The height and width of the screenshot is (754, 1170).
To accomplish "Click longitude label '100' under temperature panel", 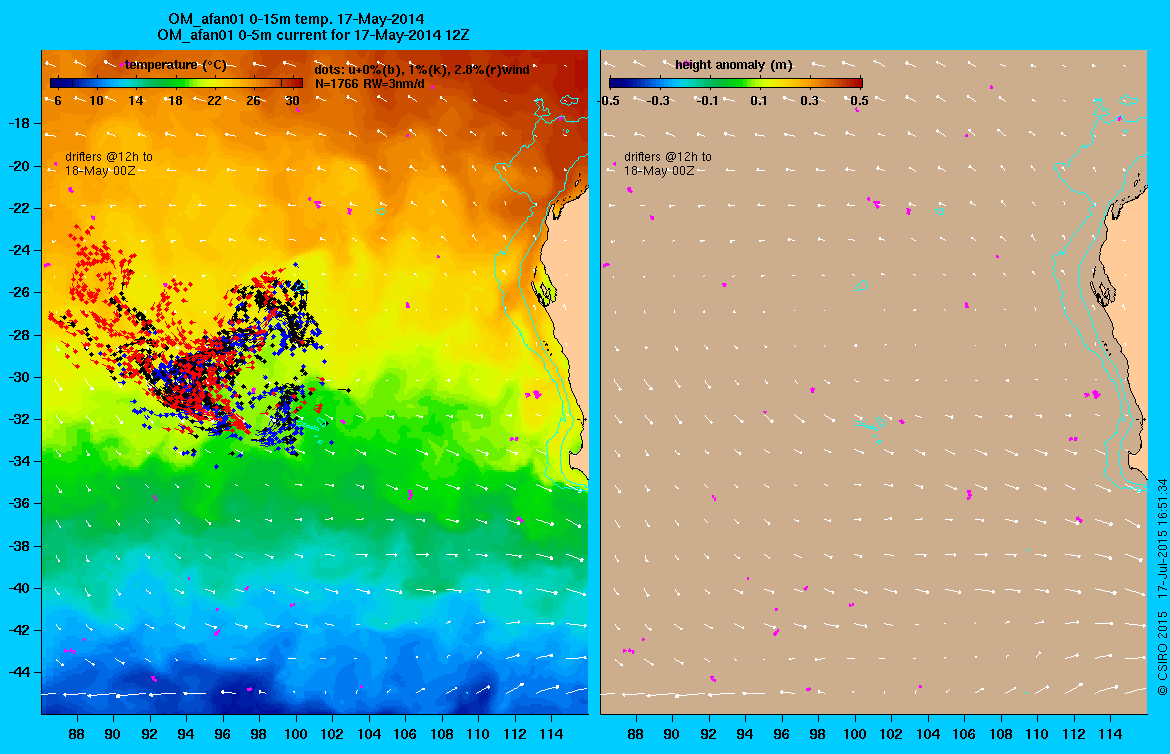I will point(295,734).
